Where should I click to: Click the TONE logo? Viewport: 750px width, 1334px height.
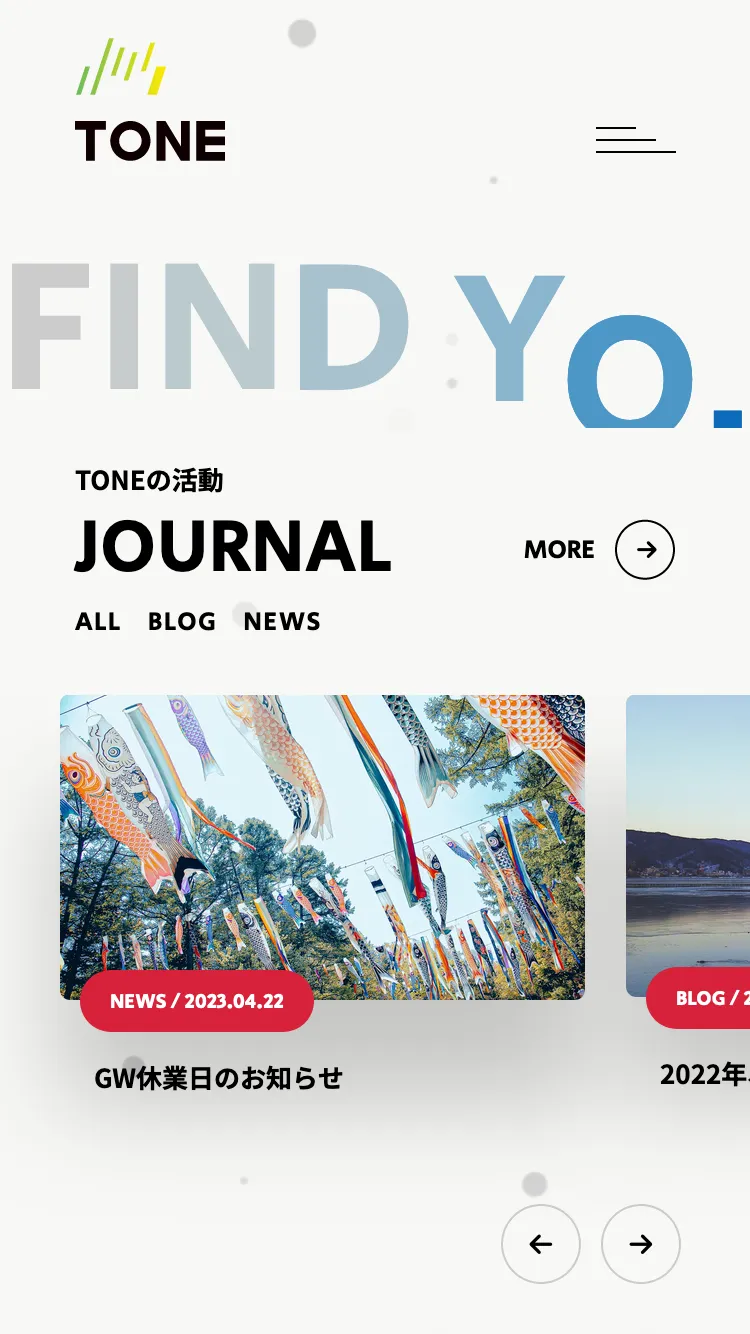coord(151,100)
